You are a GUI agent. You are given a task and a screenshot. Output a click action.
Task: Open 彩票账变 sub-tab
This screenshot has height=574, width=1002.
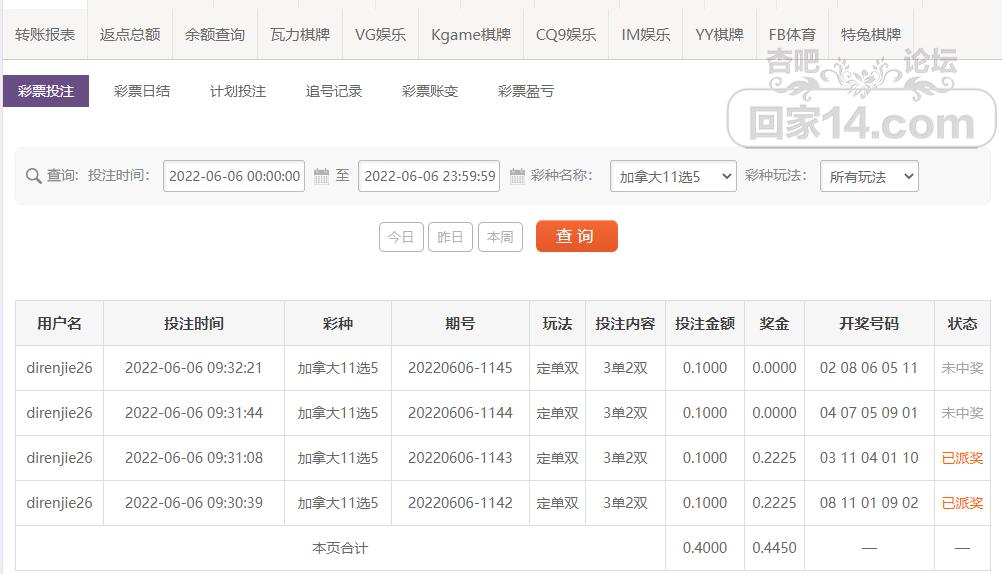[429, 91]
